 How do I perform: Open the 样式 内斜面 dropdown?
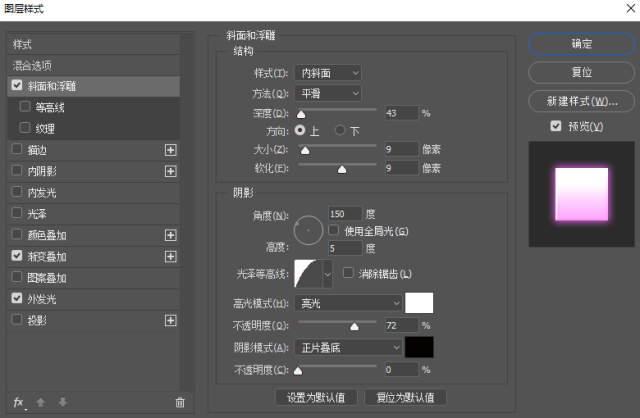click(x=328, y=73)
